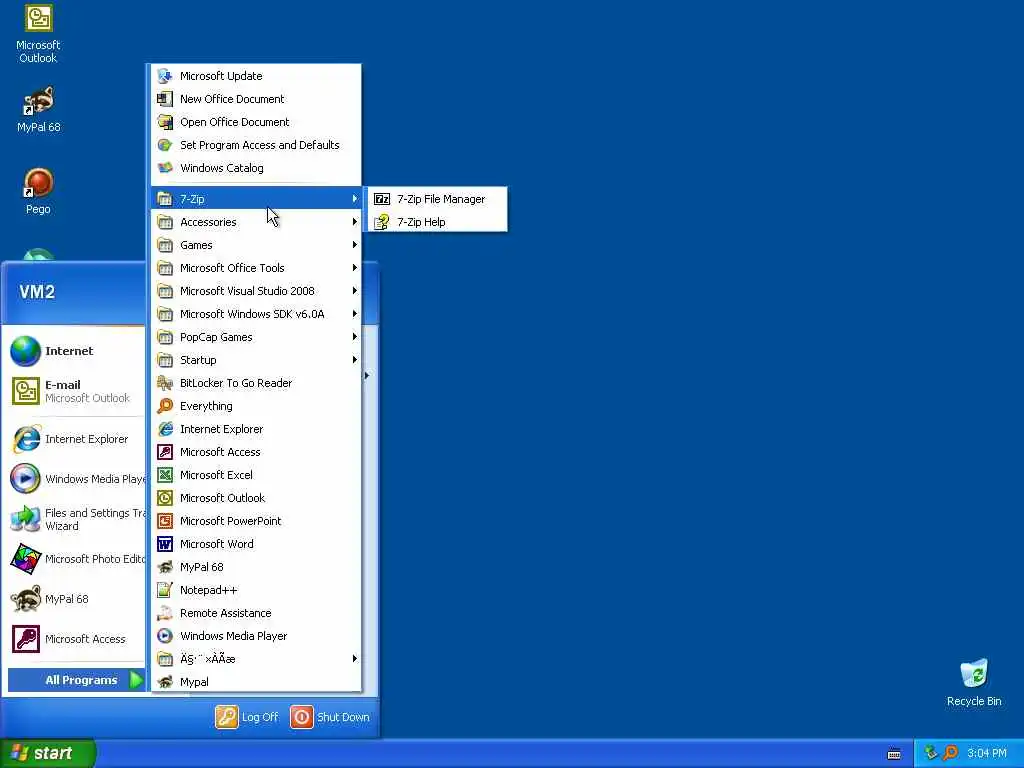Click Windows Media Player in All Programs list
Screen dimensions: 1024x768
point(256,636)
